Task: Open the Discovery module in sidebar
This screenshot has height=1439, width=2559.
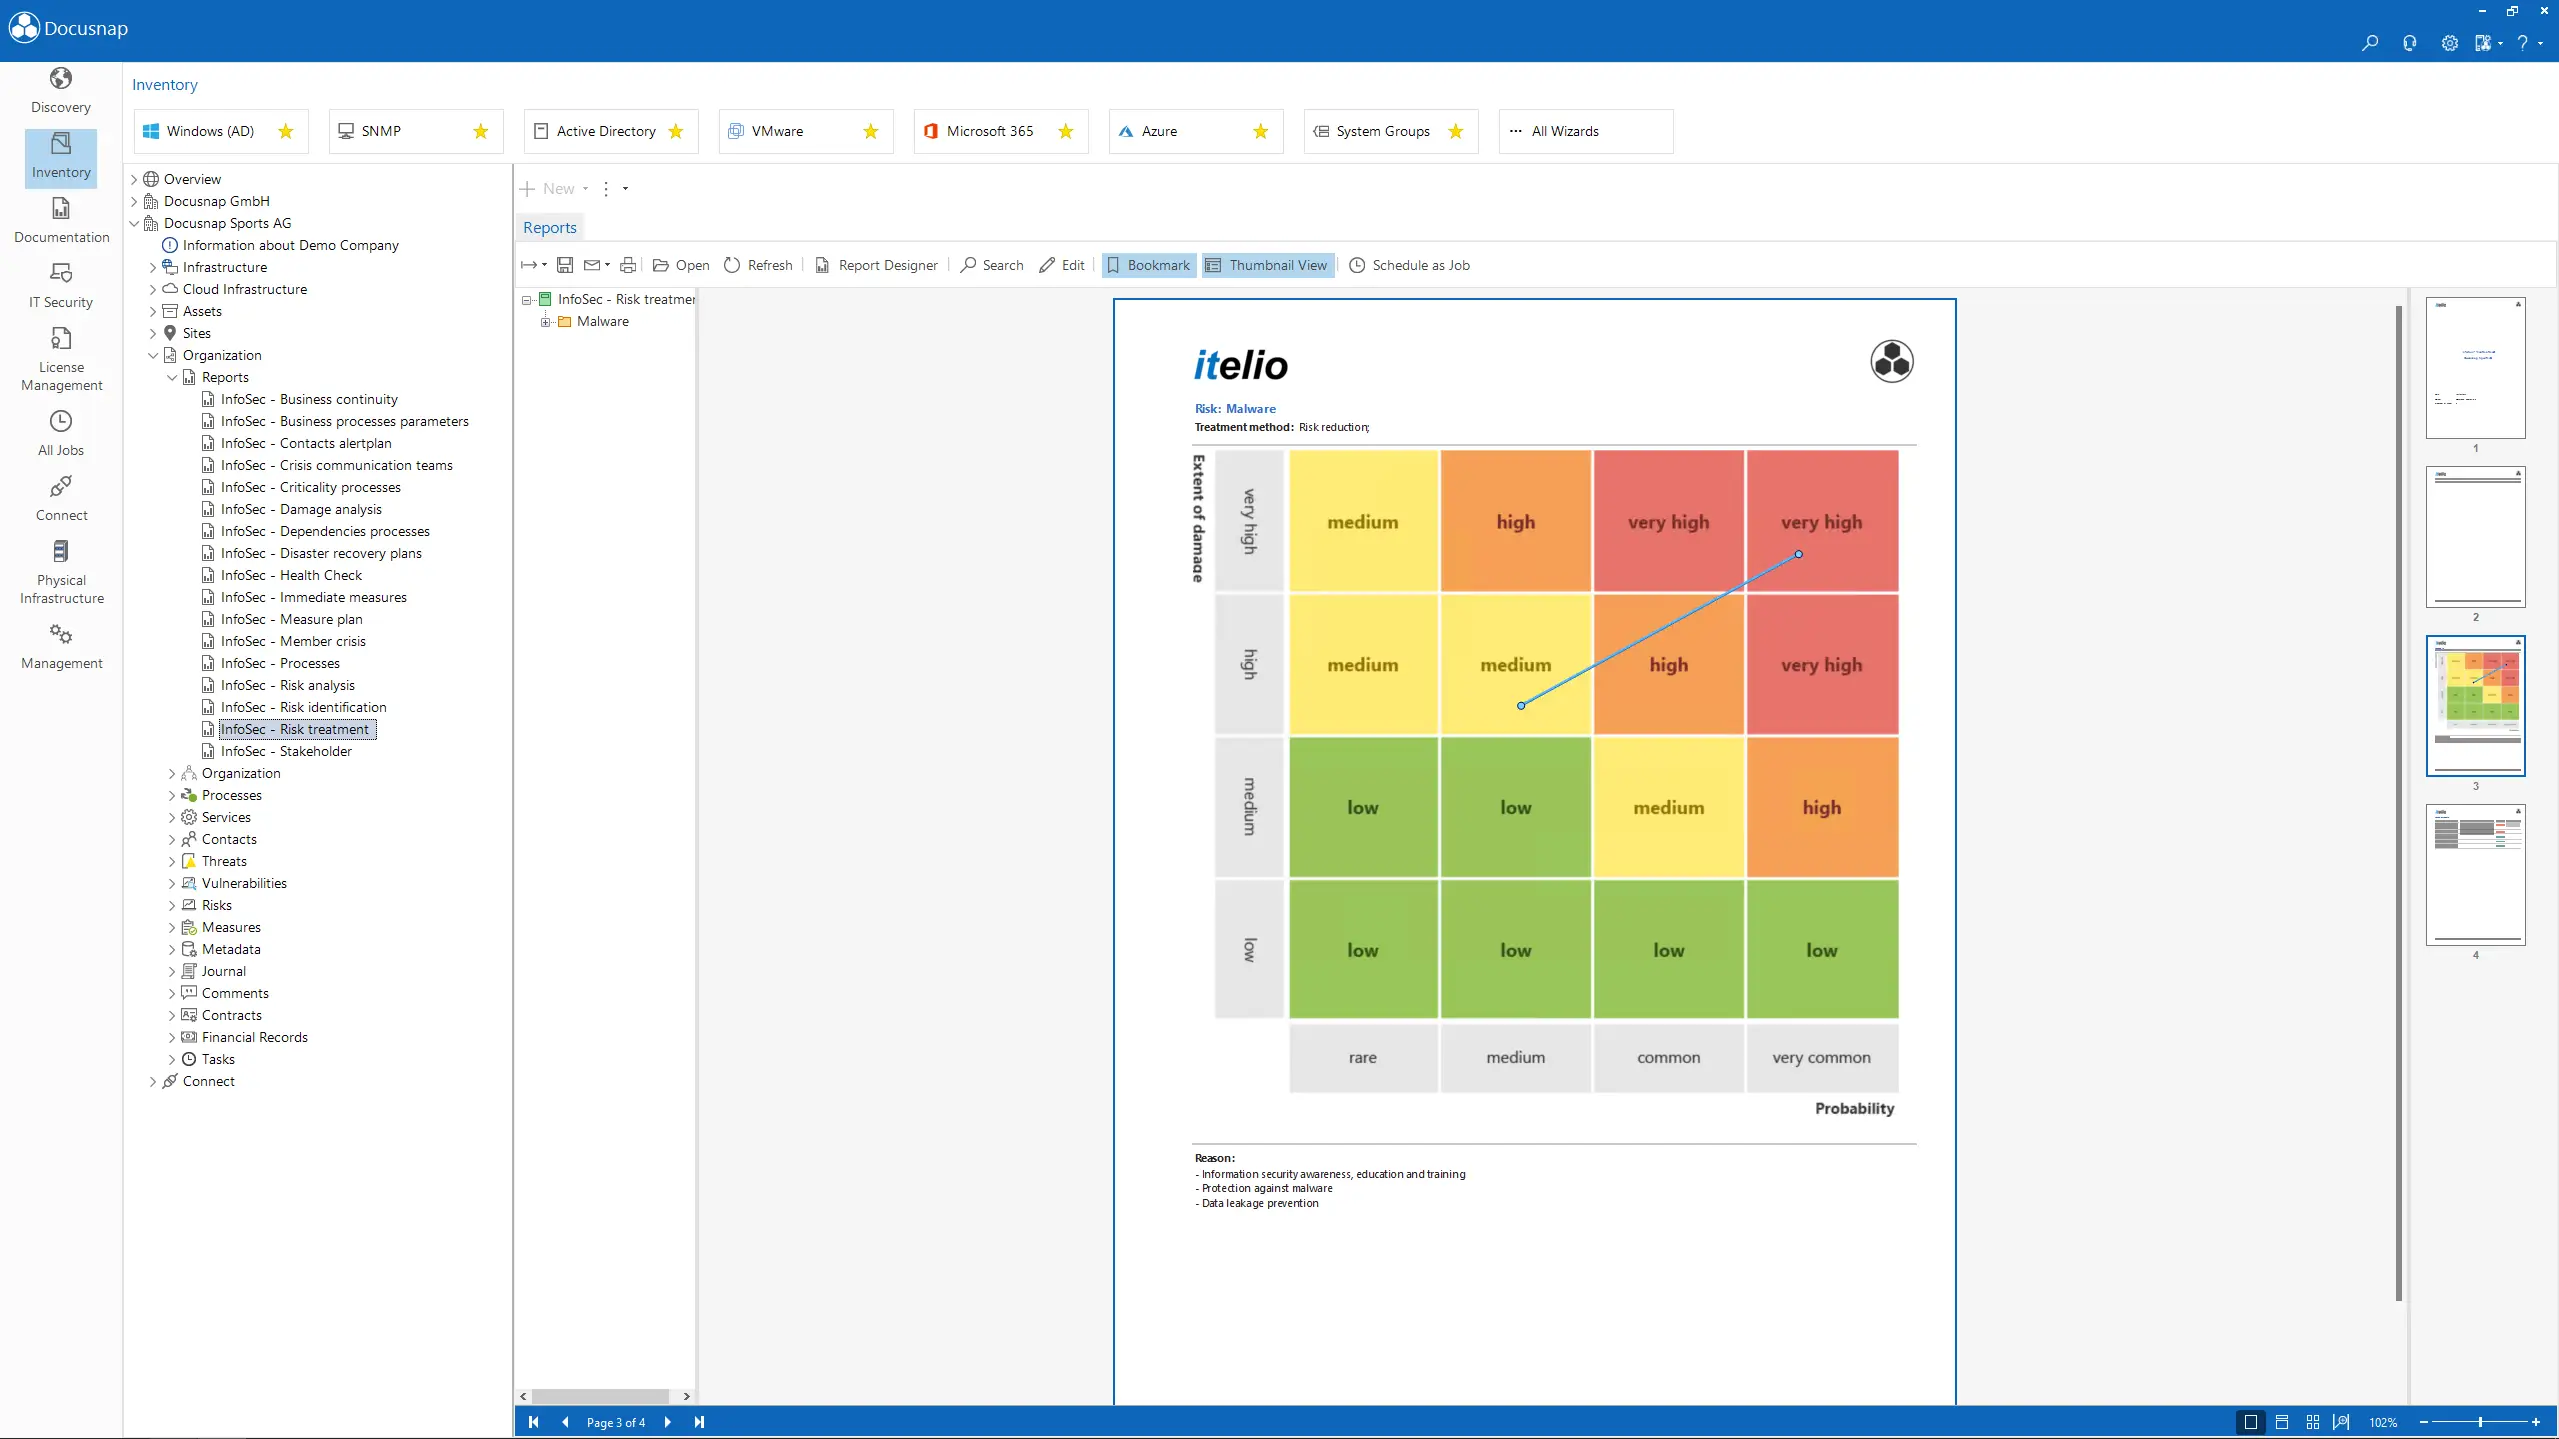Action: click(x=61, y=90)
